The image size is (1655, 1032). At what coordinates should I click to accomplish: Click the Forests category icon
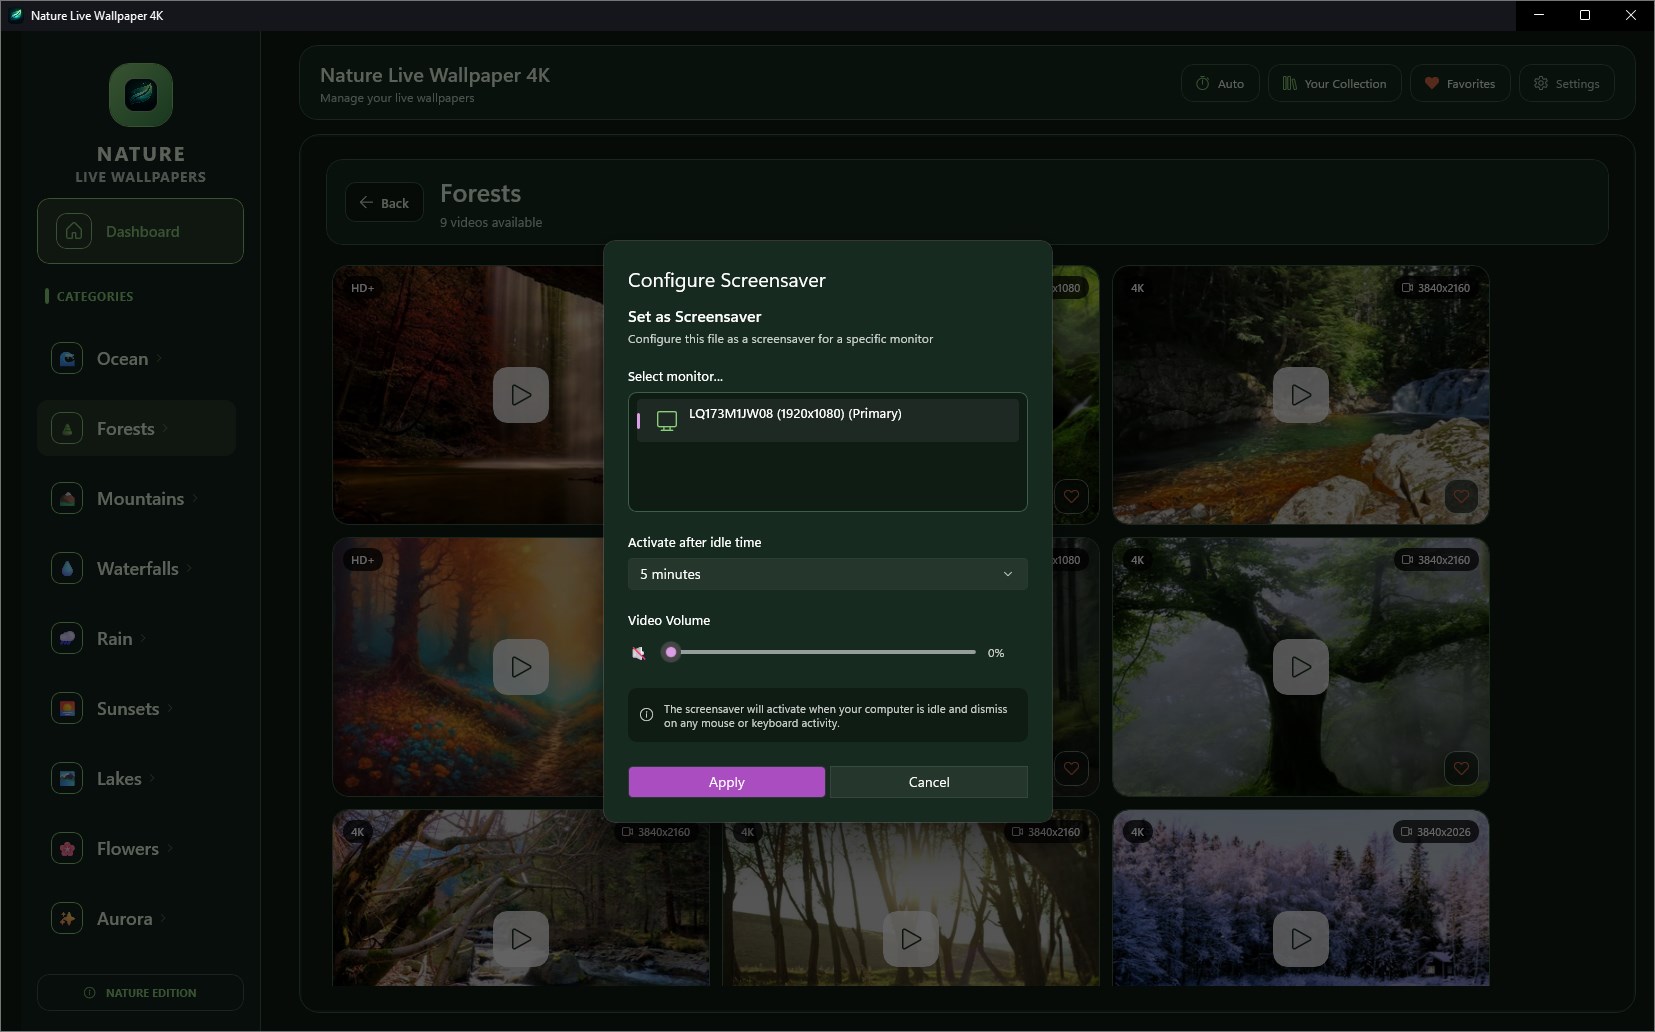[67, 429]
